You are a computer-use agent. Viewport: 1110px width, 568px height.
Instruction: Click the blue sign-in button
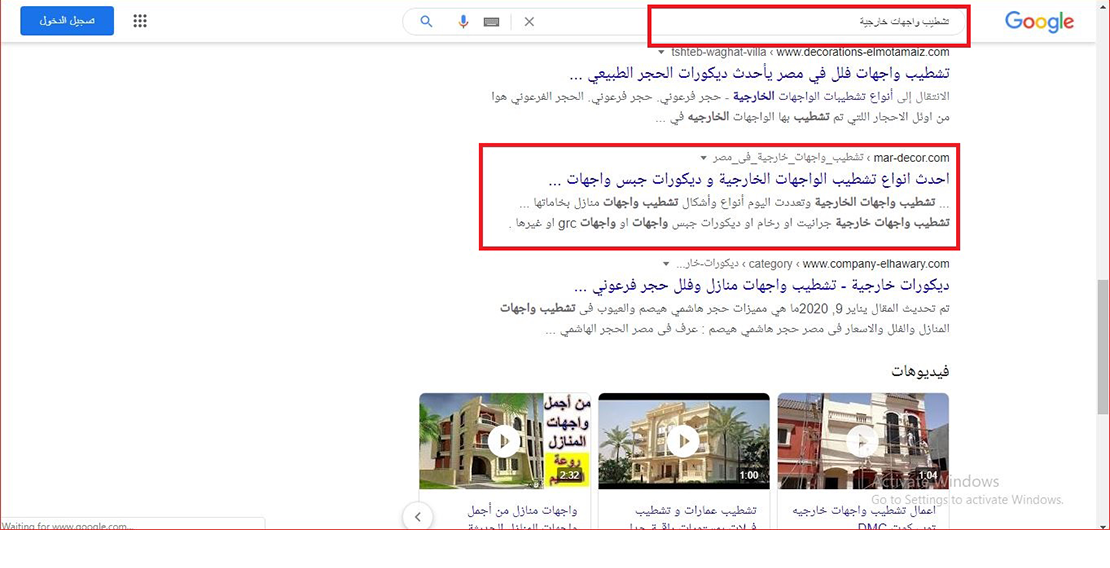click(67, 21)
